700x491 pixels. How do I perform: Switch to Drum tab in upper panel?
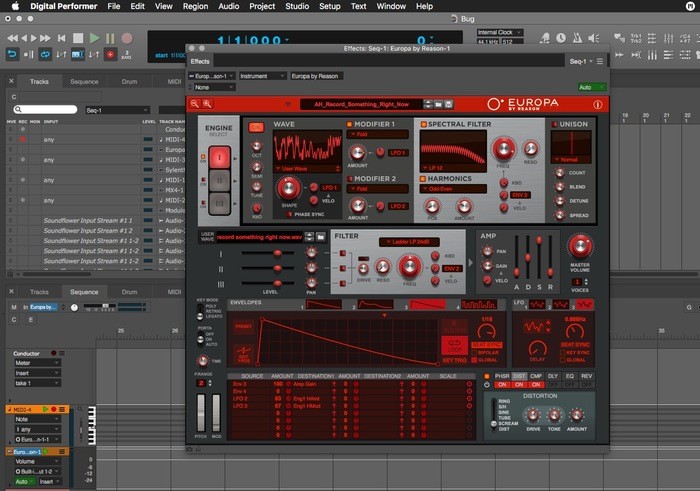(x=129, y=82)
